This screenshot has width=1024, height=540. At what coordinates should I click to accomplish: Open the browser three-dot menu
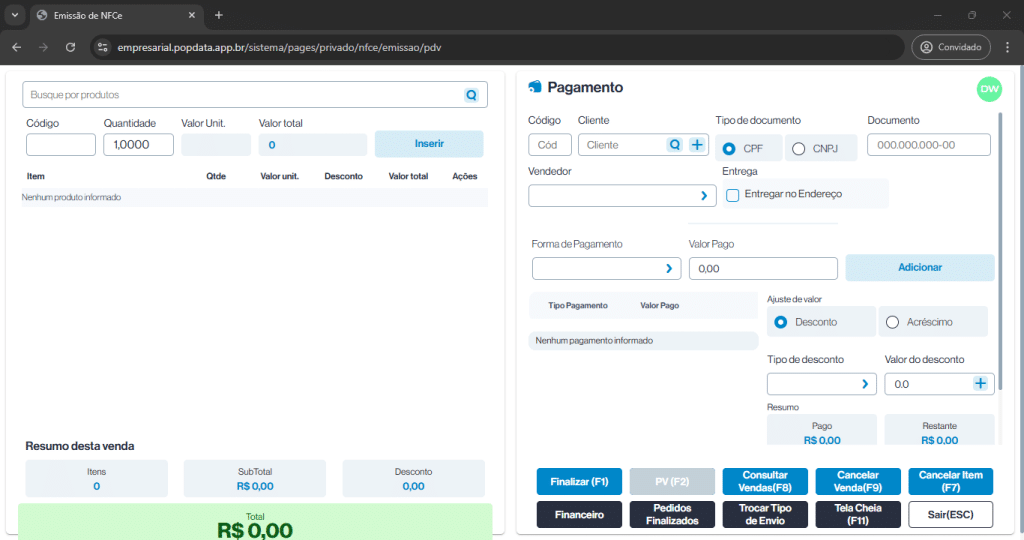1008,47
